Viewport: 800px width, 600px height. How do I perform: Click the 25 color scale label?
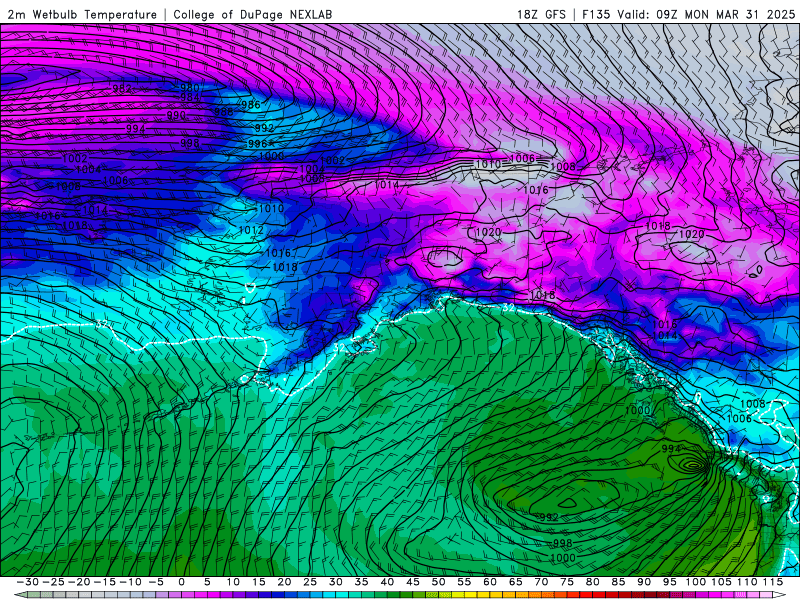310,582
